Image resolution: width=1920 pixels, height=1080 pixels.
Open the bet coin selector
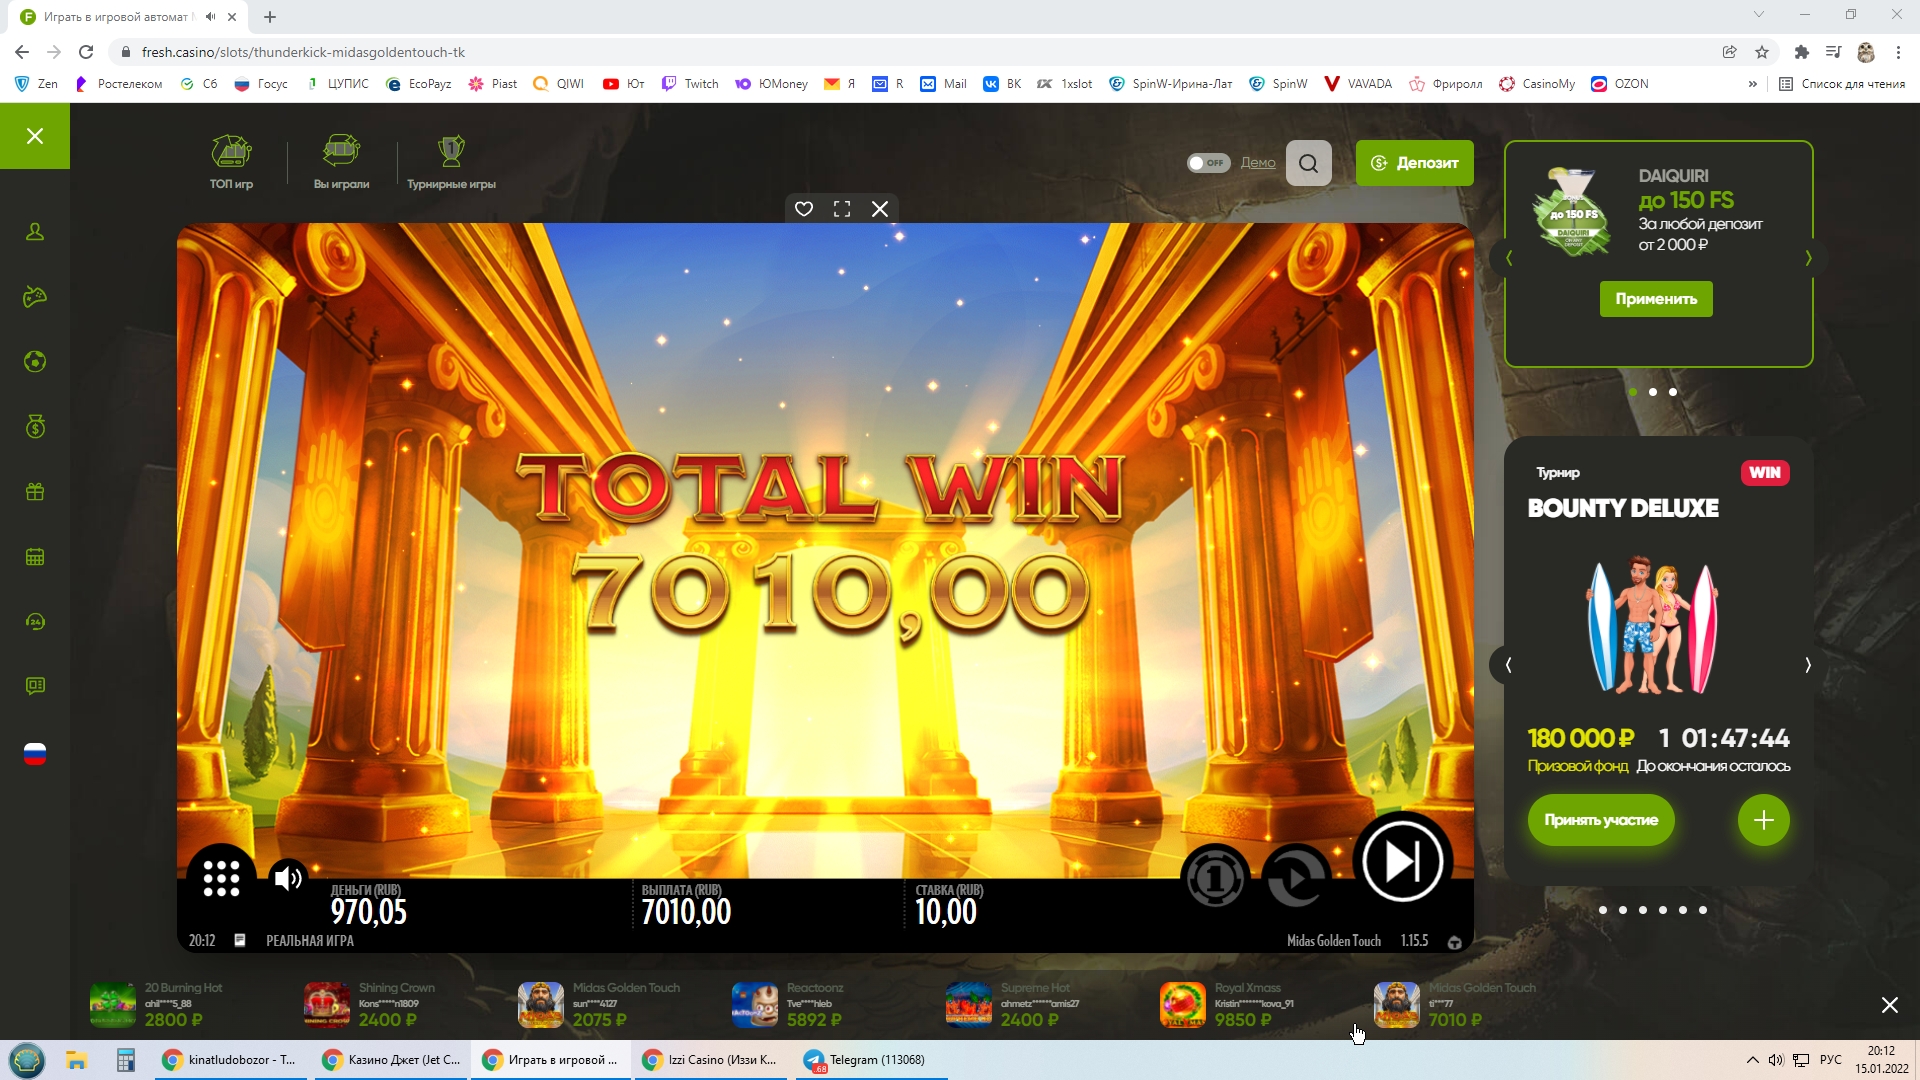(1215, 879)
